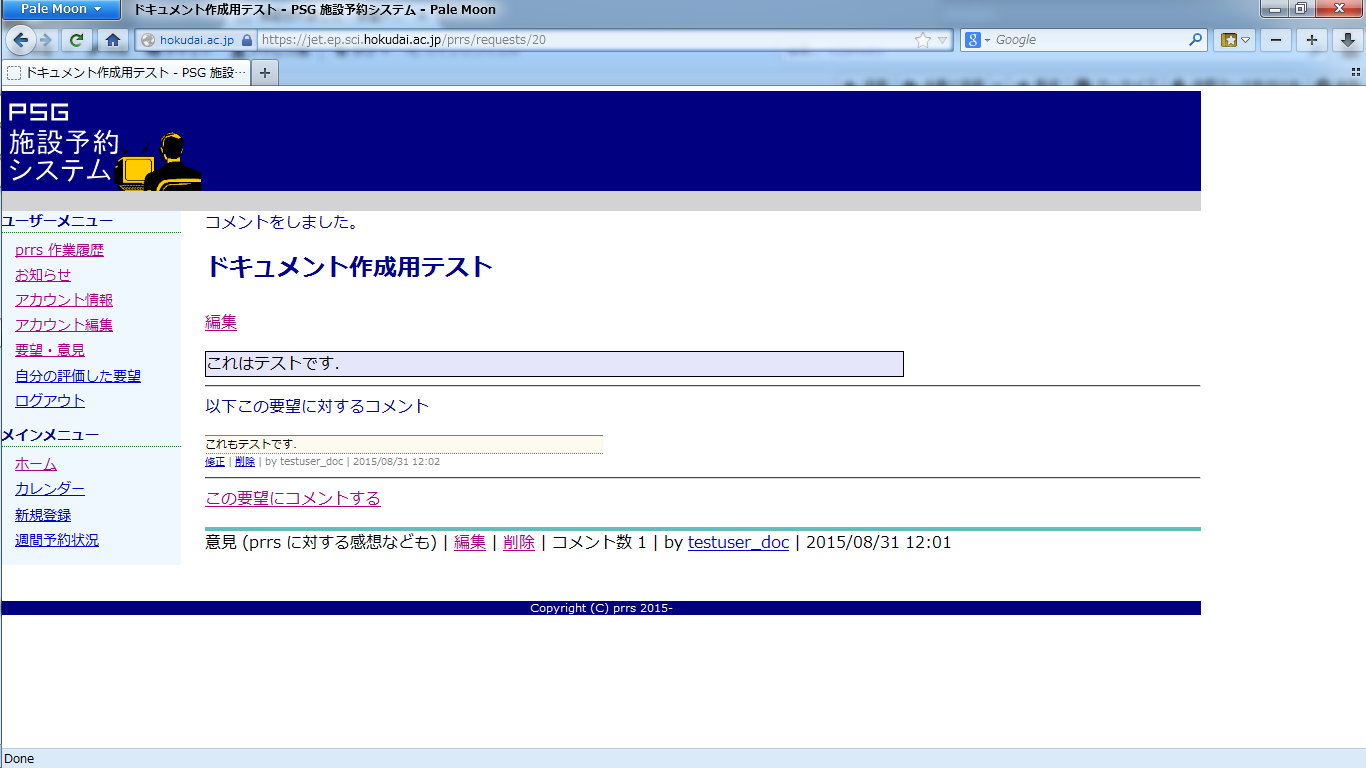
Task: Zoom out with the minus toolbar button
Action: [x=1275, y=40]
